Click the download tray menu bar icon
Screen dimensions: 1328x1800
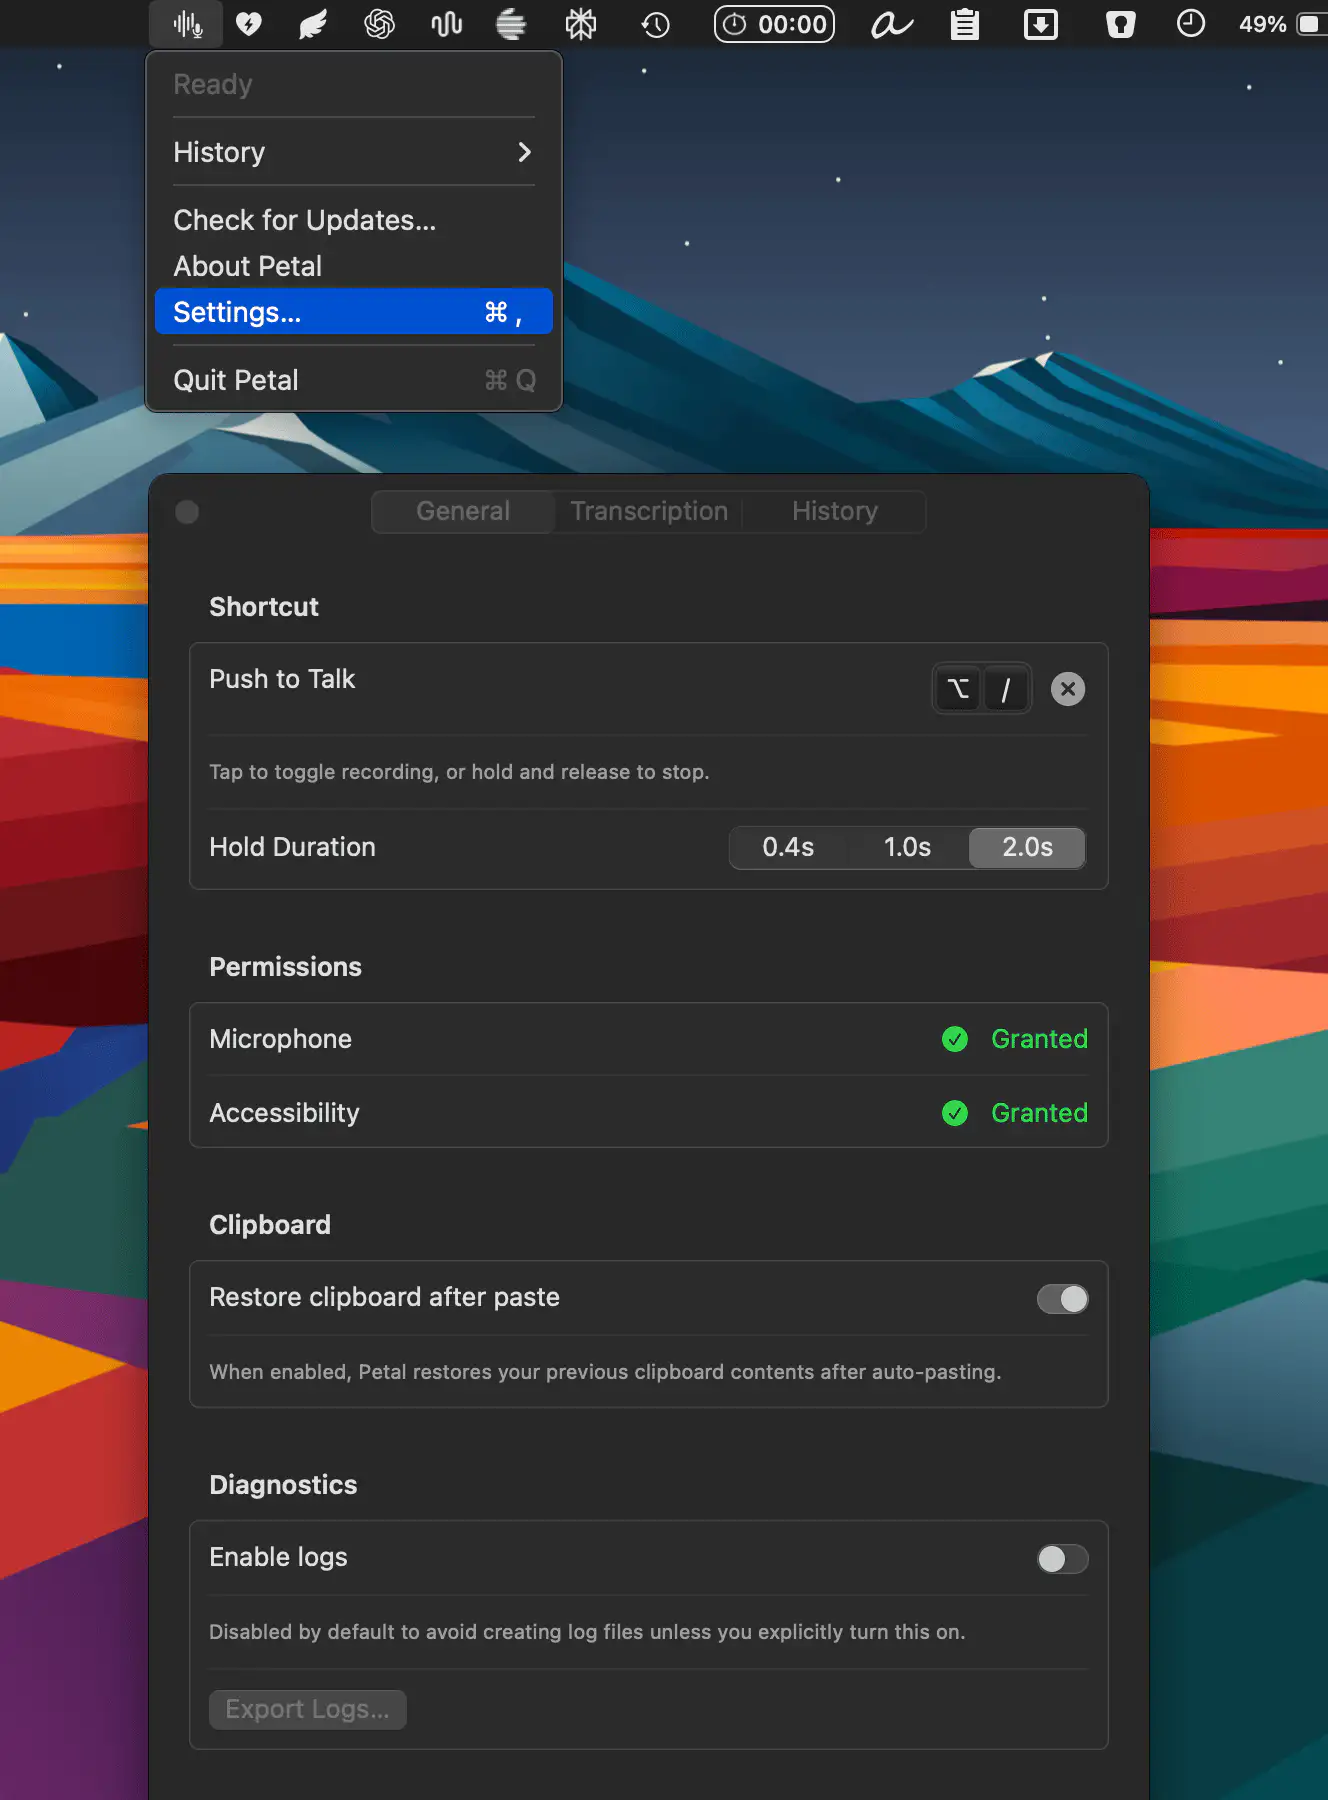[x=1040, y=24]
